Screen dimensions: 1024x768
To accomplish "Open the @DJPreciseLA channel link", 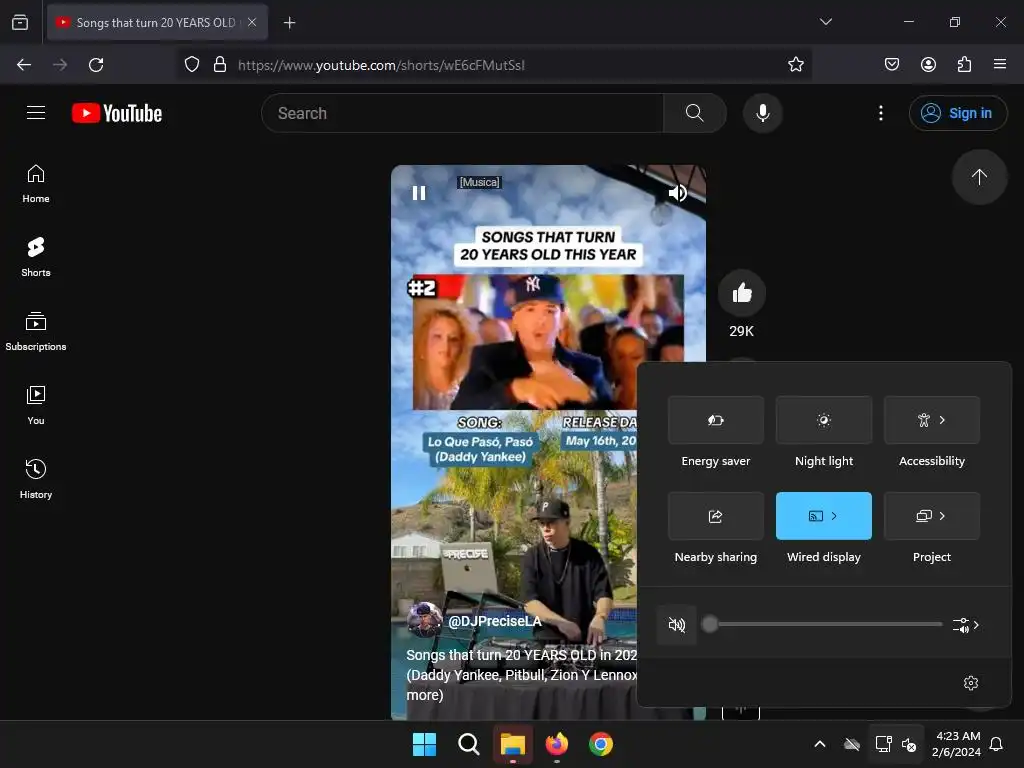I will pyautogui.click(x=494, y=621).
